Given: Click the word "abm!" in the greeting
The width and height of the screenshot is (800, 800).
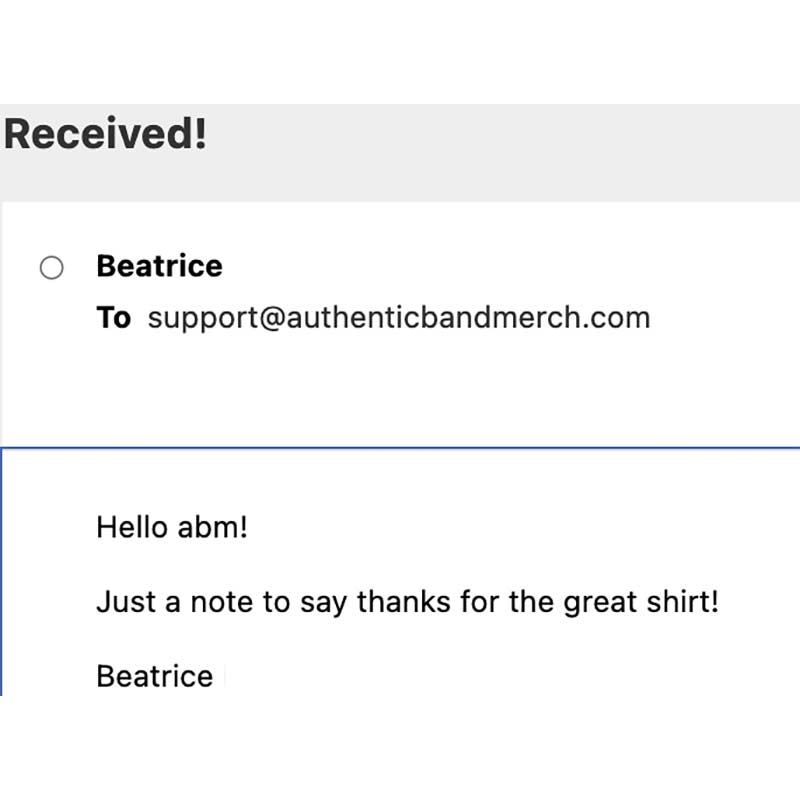Looking at the screenshot, I should coord(212,527).
